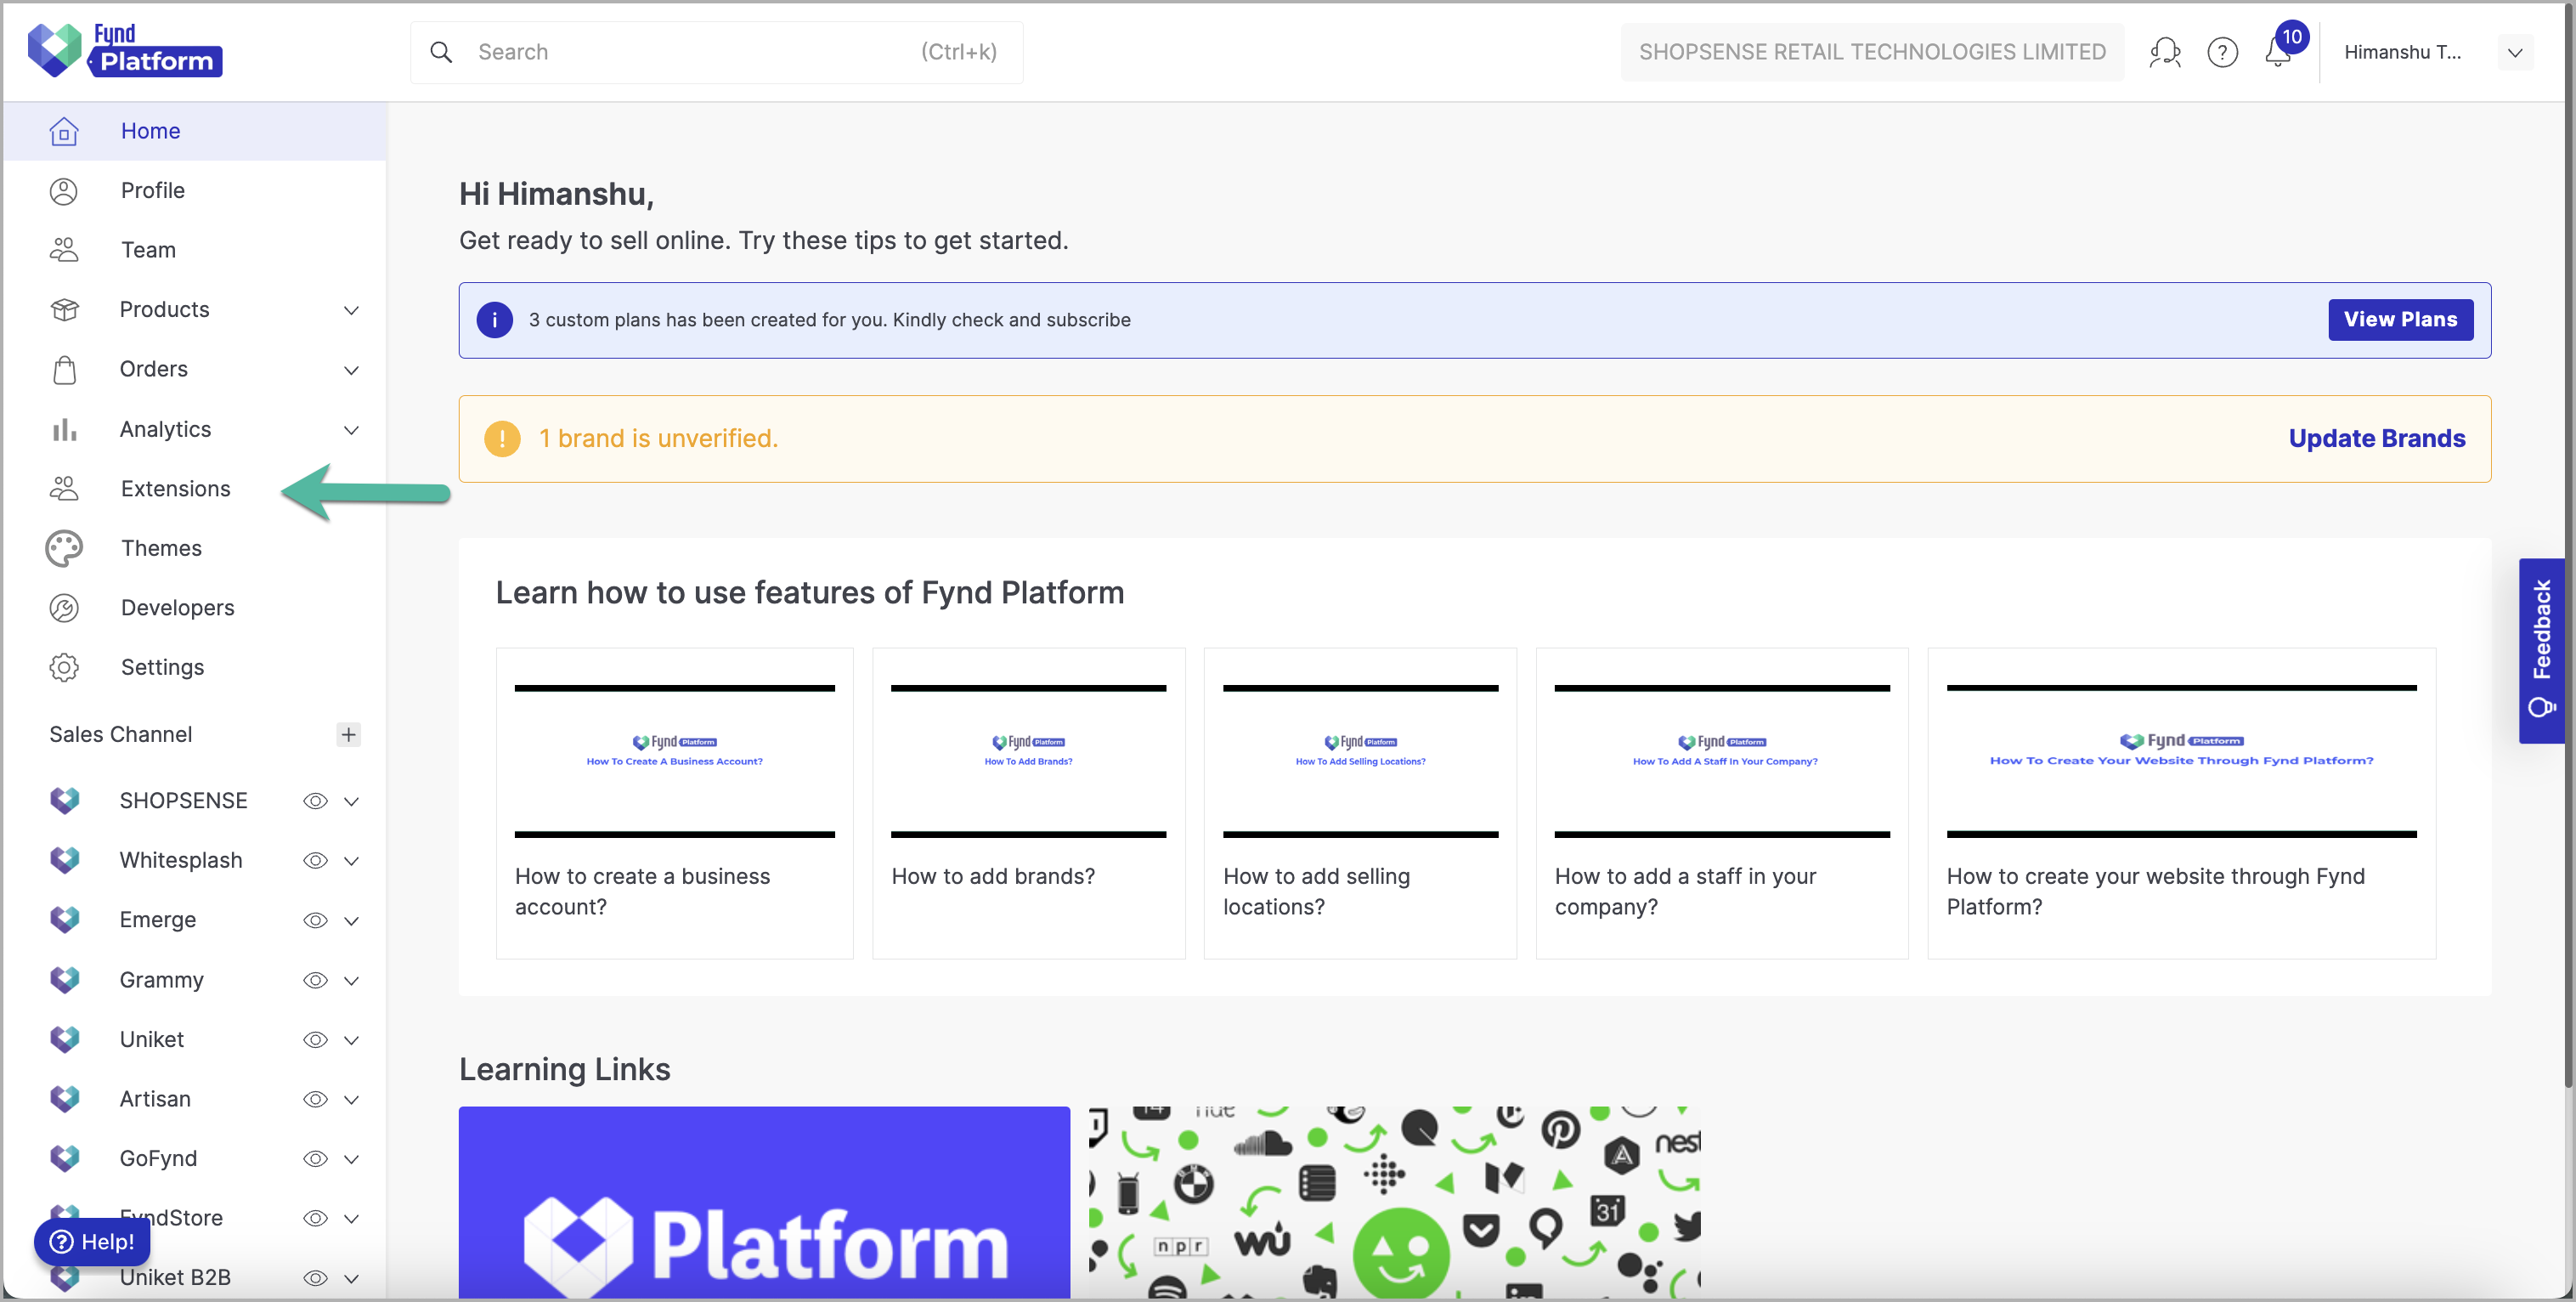
Task: Open the help question mark icon
Action: pos(2222,52)
